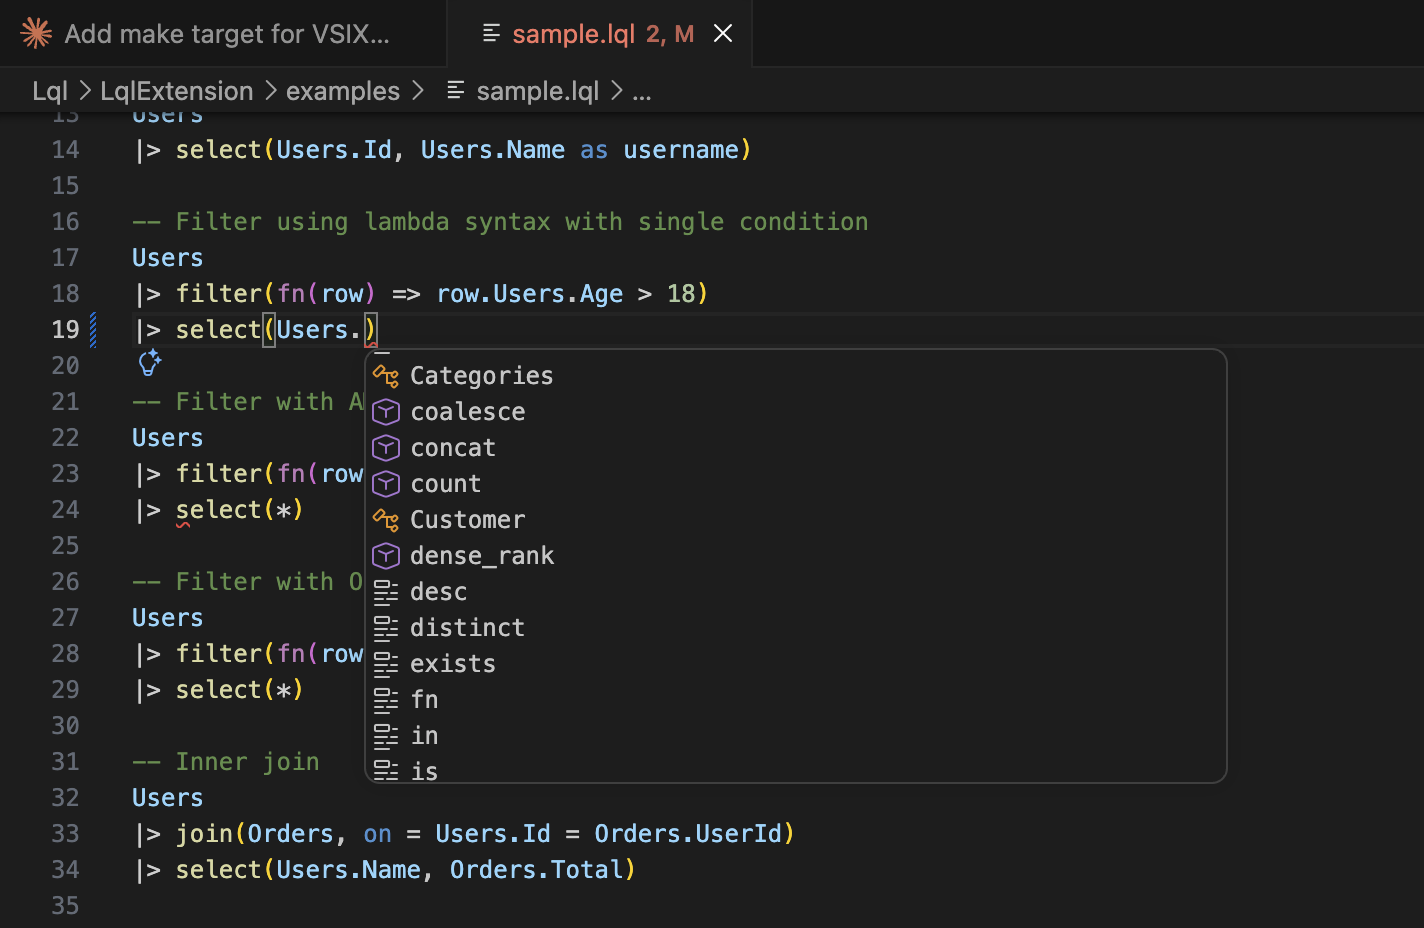Click the Categories table icon in suggestions

[386, 376]
